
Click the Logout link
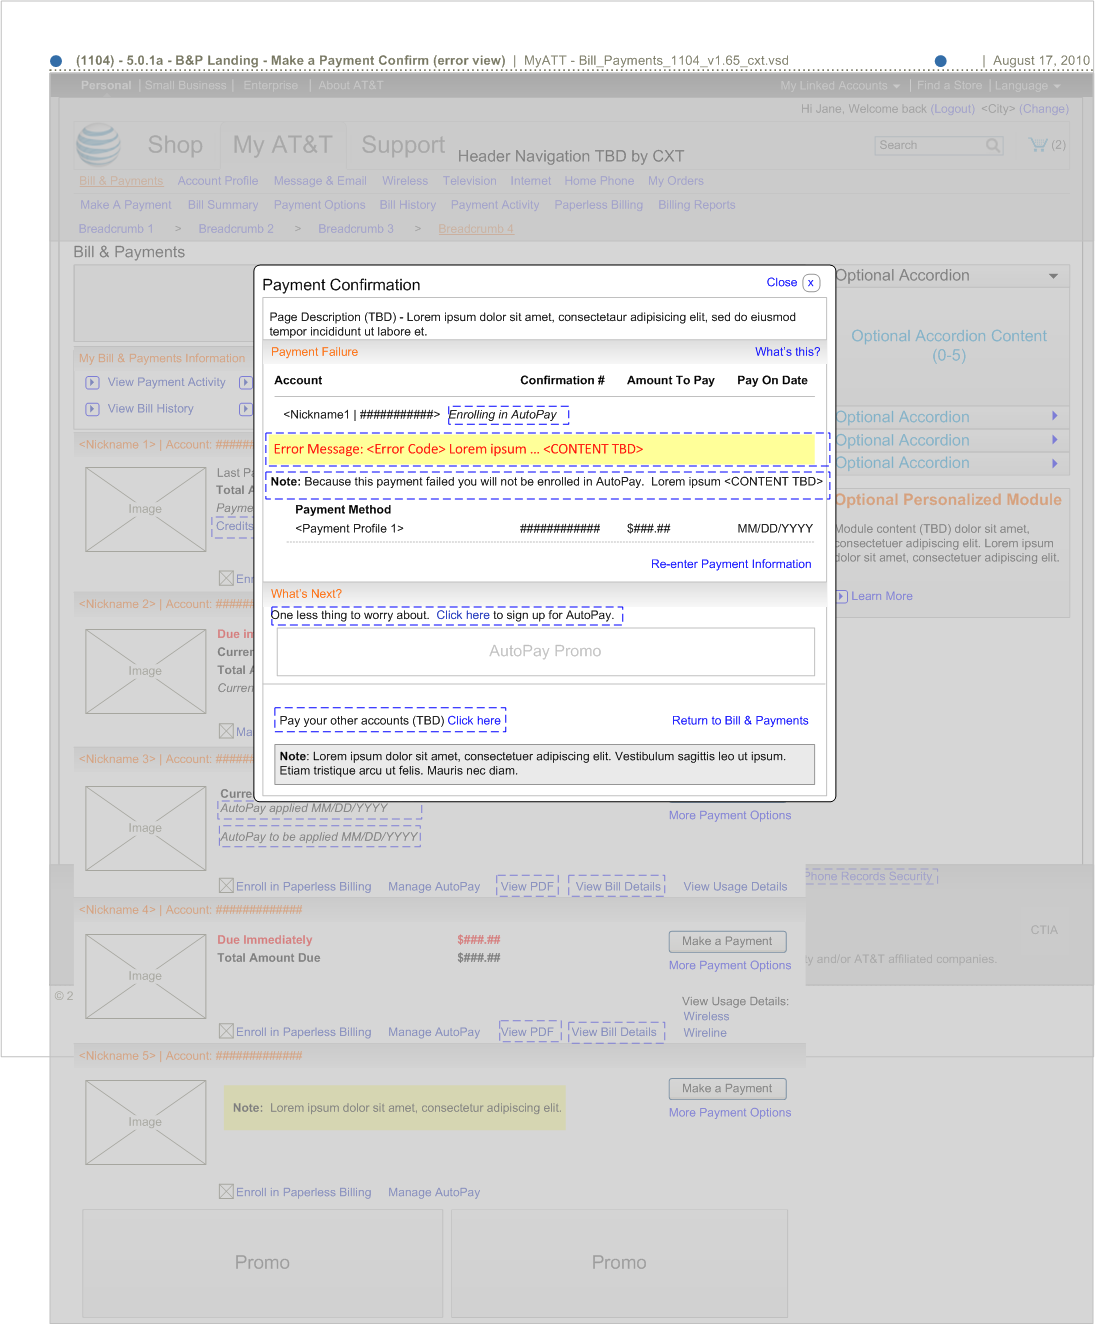pos(953,109)
